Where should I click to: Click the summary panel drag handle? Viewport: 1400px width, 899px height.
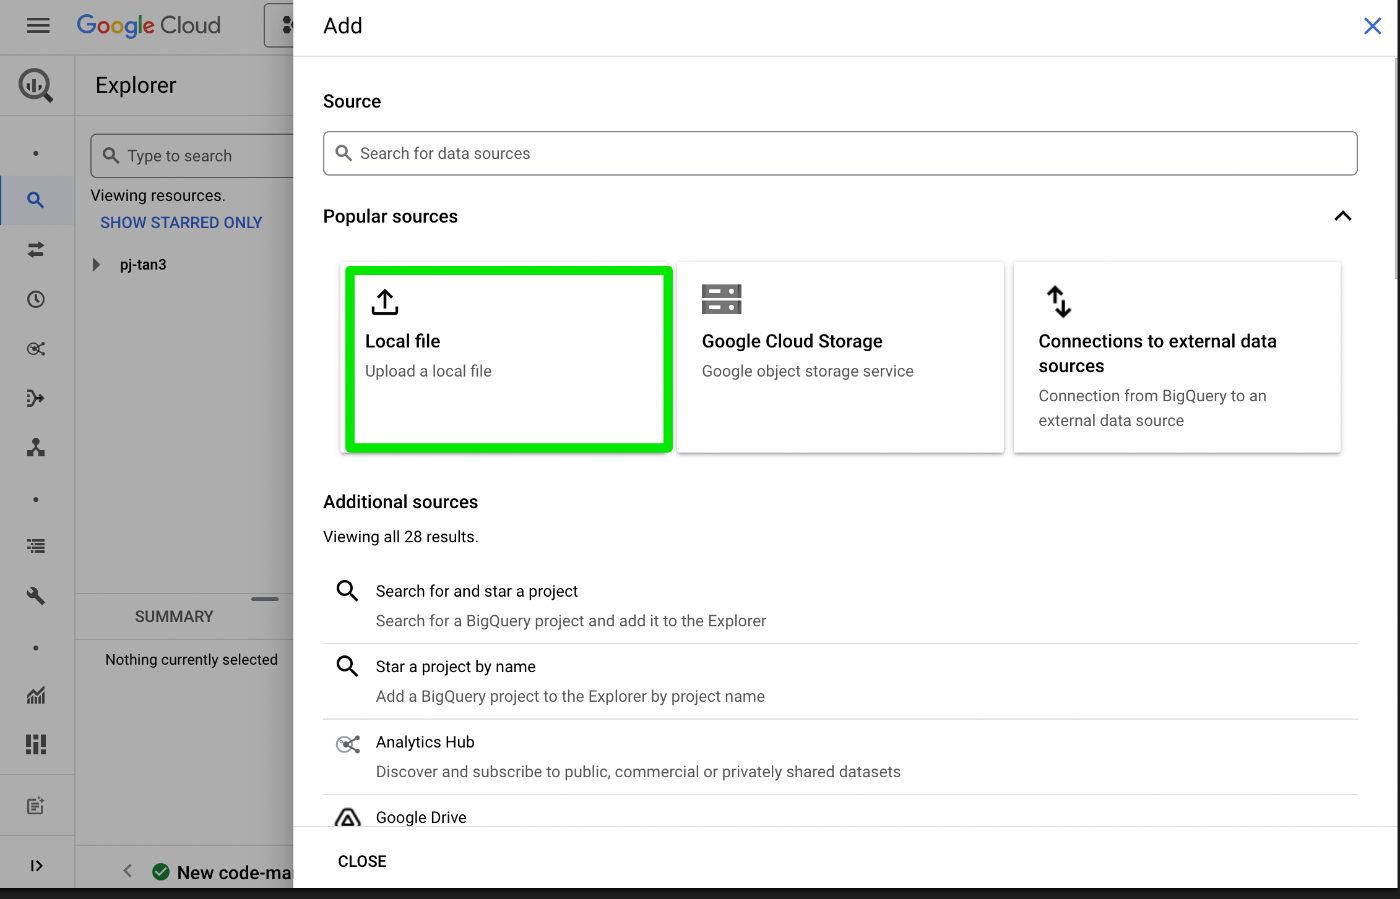265,599
